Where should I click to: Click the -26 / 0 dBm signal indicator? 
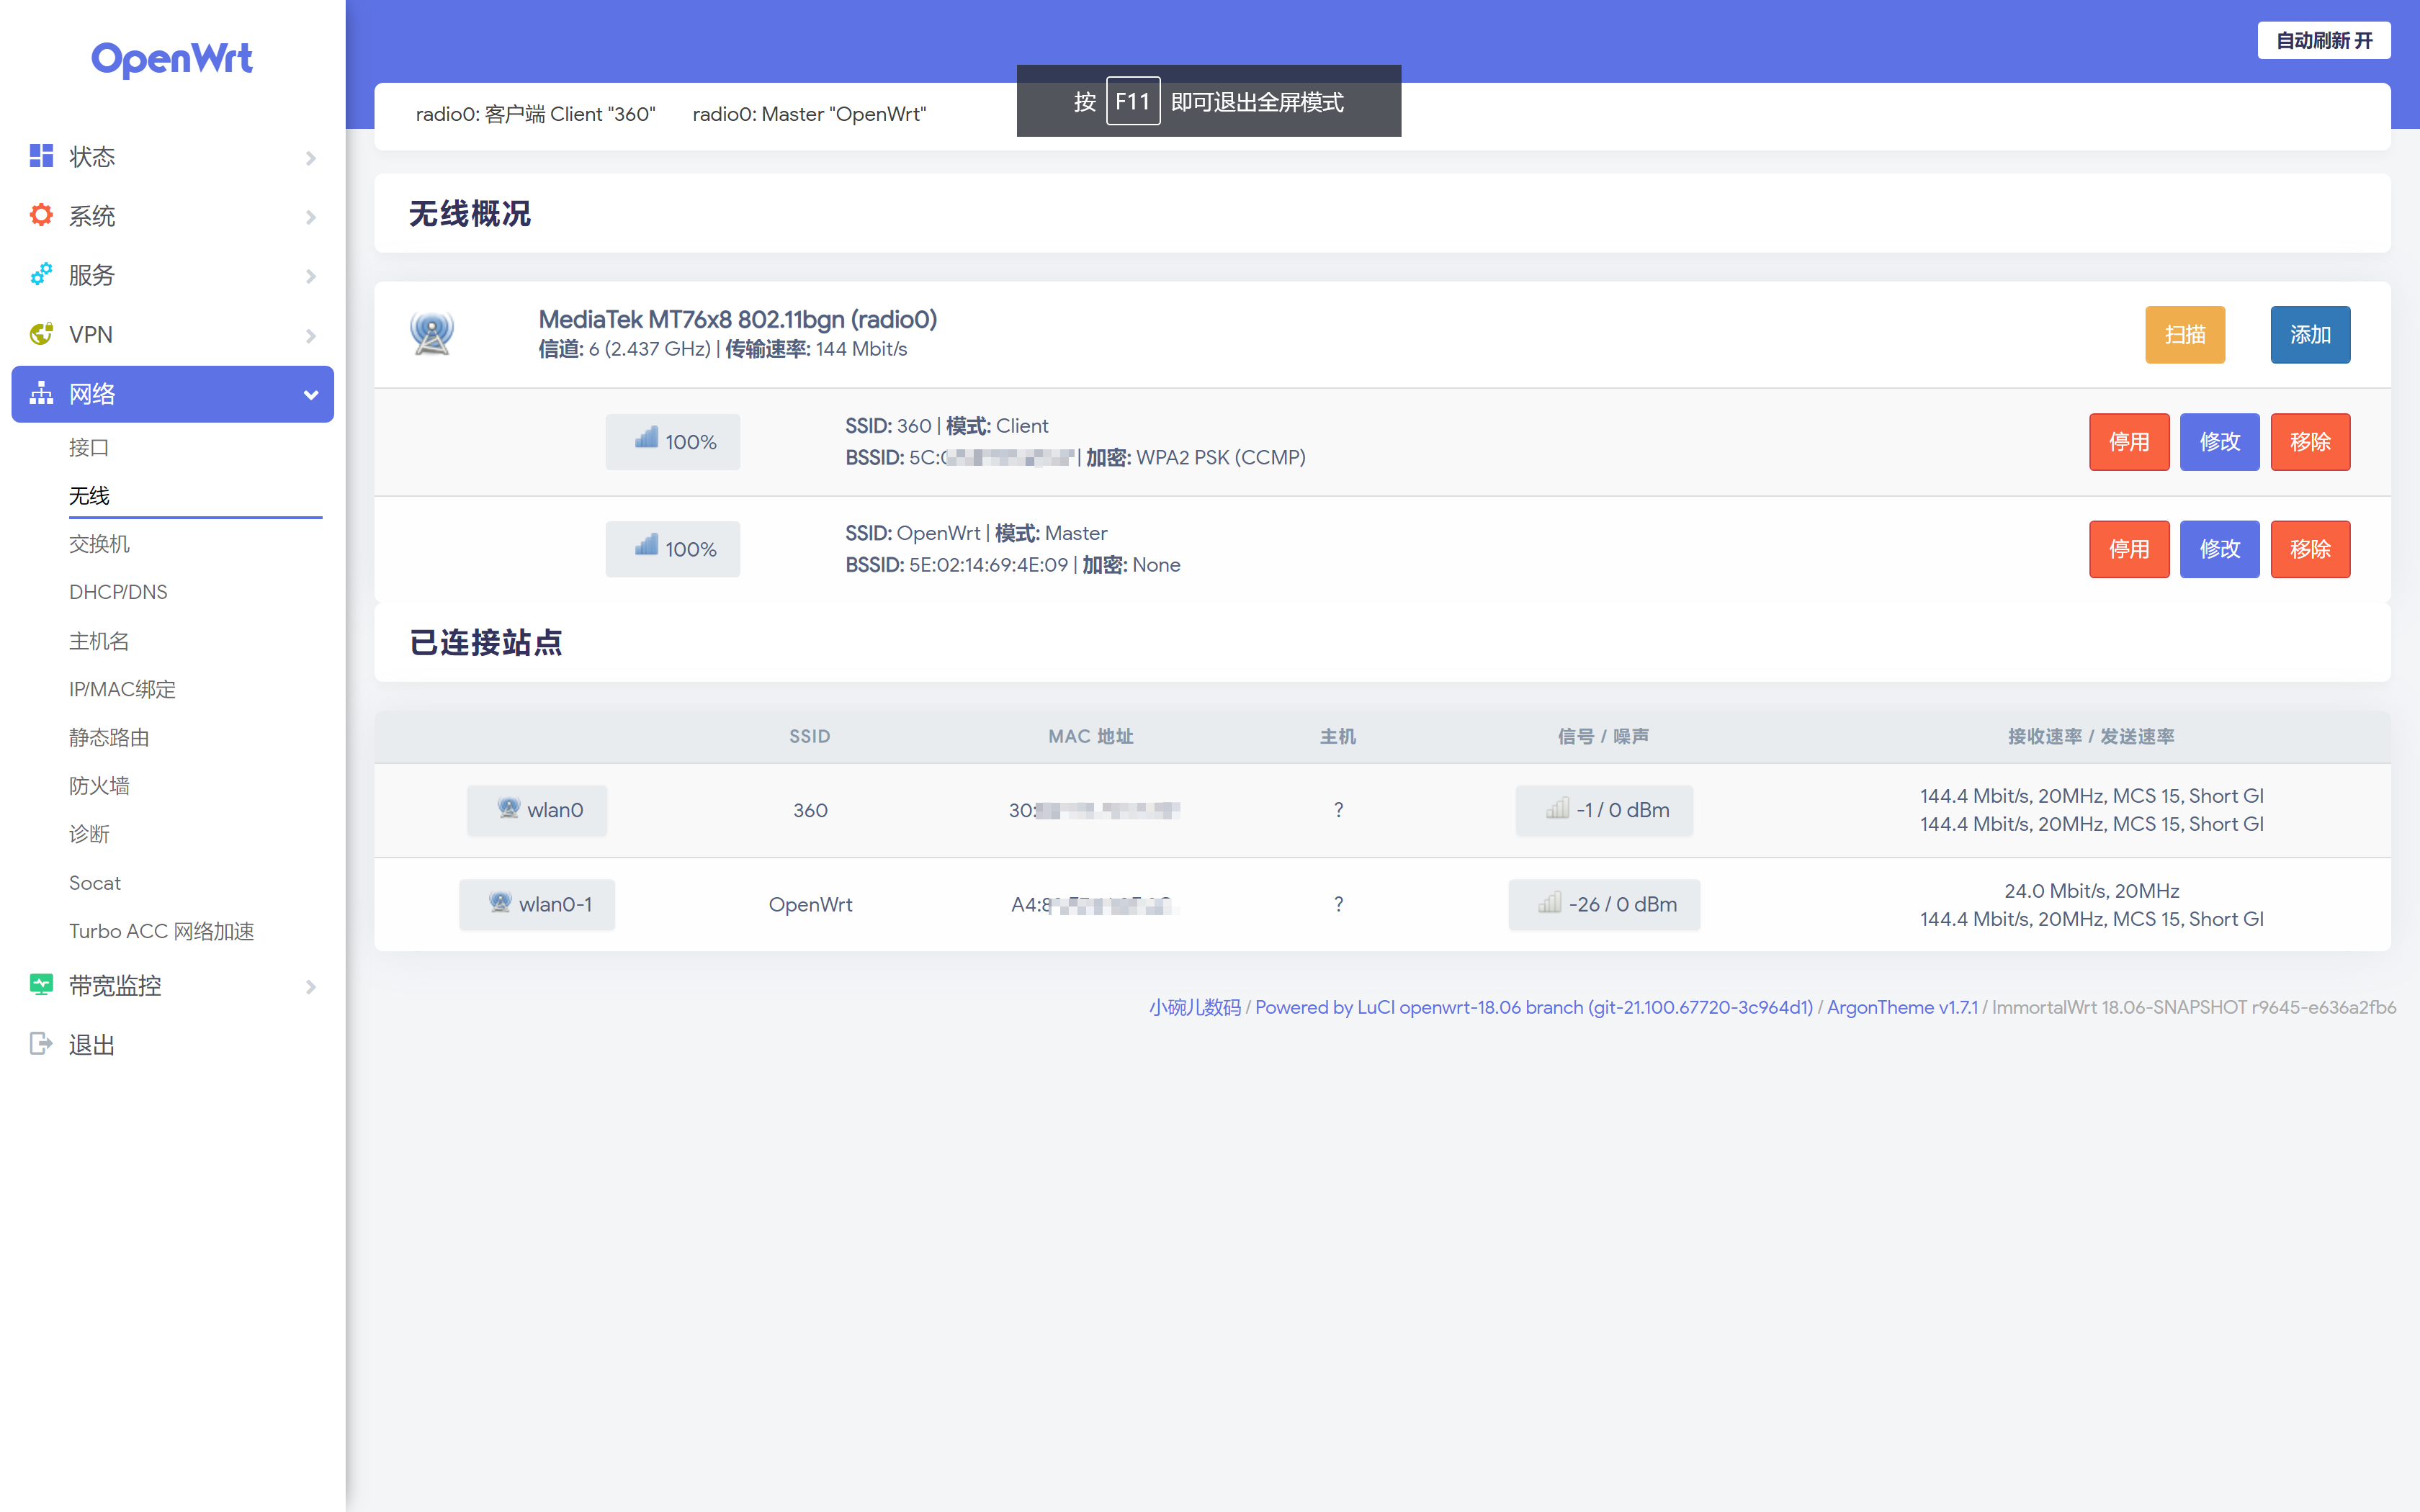(1604, 904)
